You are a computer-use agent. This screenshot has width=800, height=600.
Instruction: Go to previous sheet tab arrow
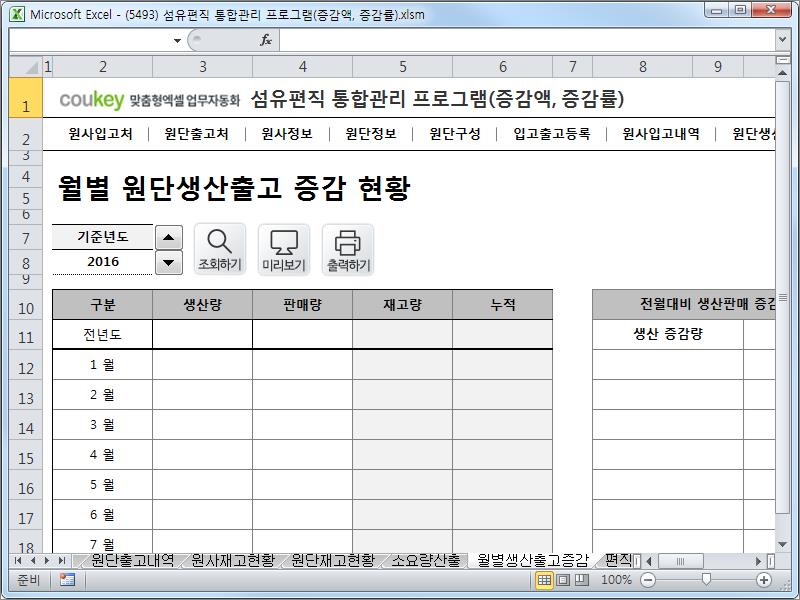click(33, 561)
